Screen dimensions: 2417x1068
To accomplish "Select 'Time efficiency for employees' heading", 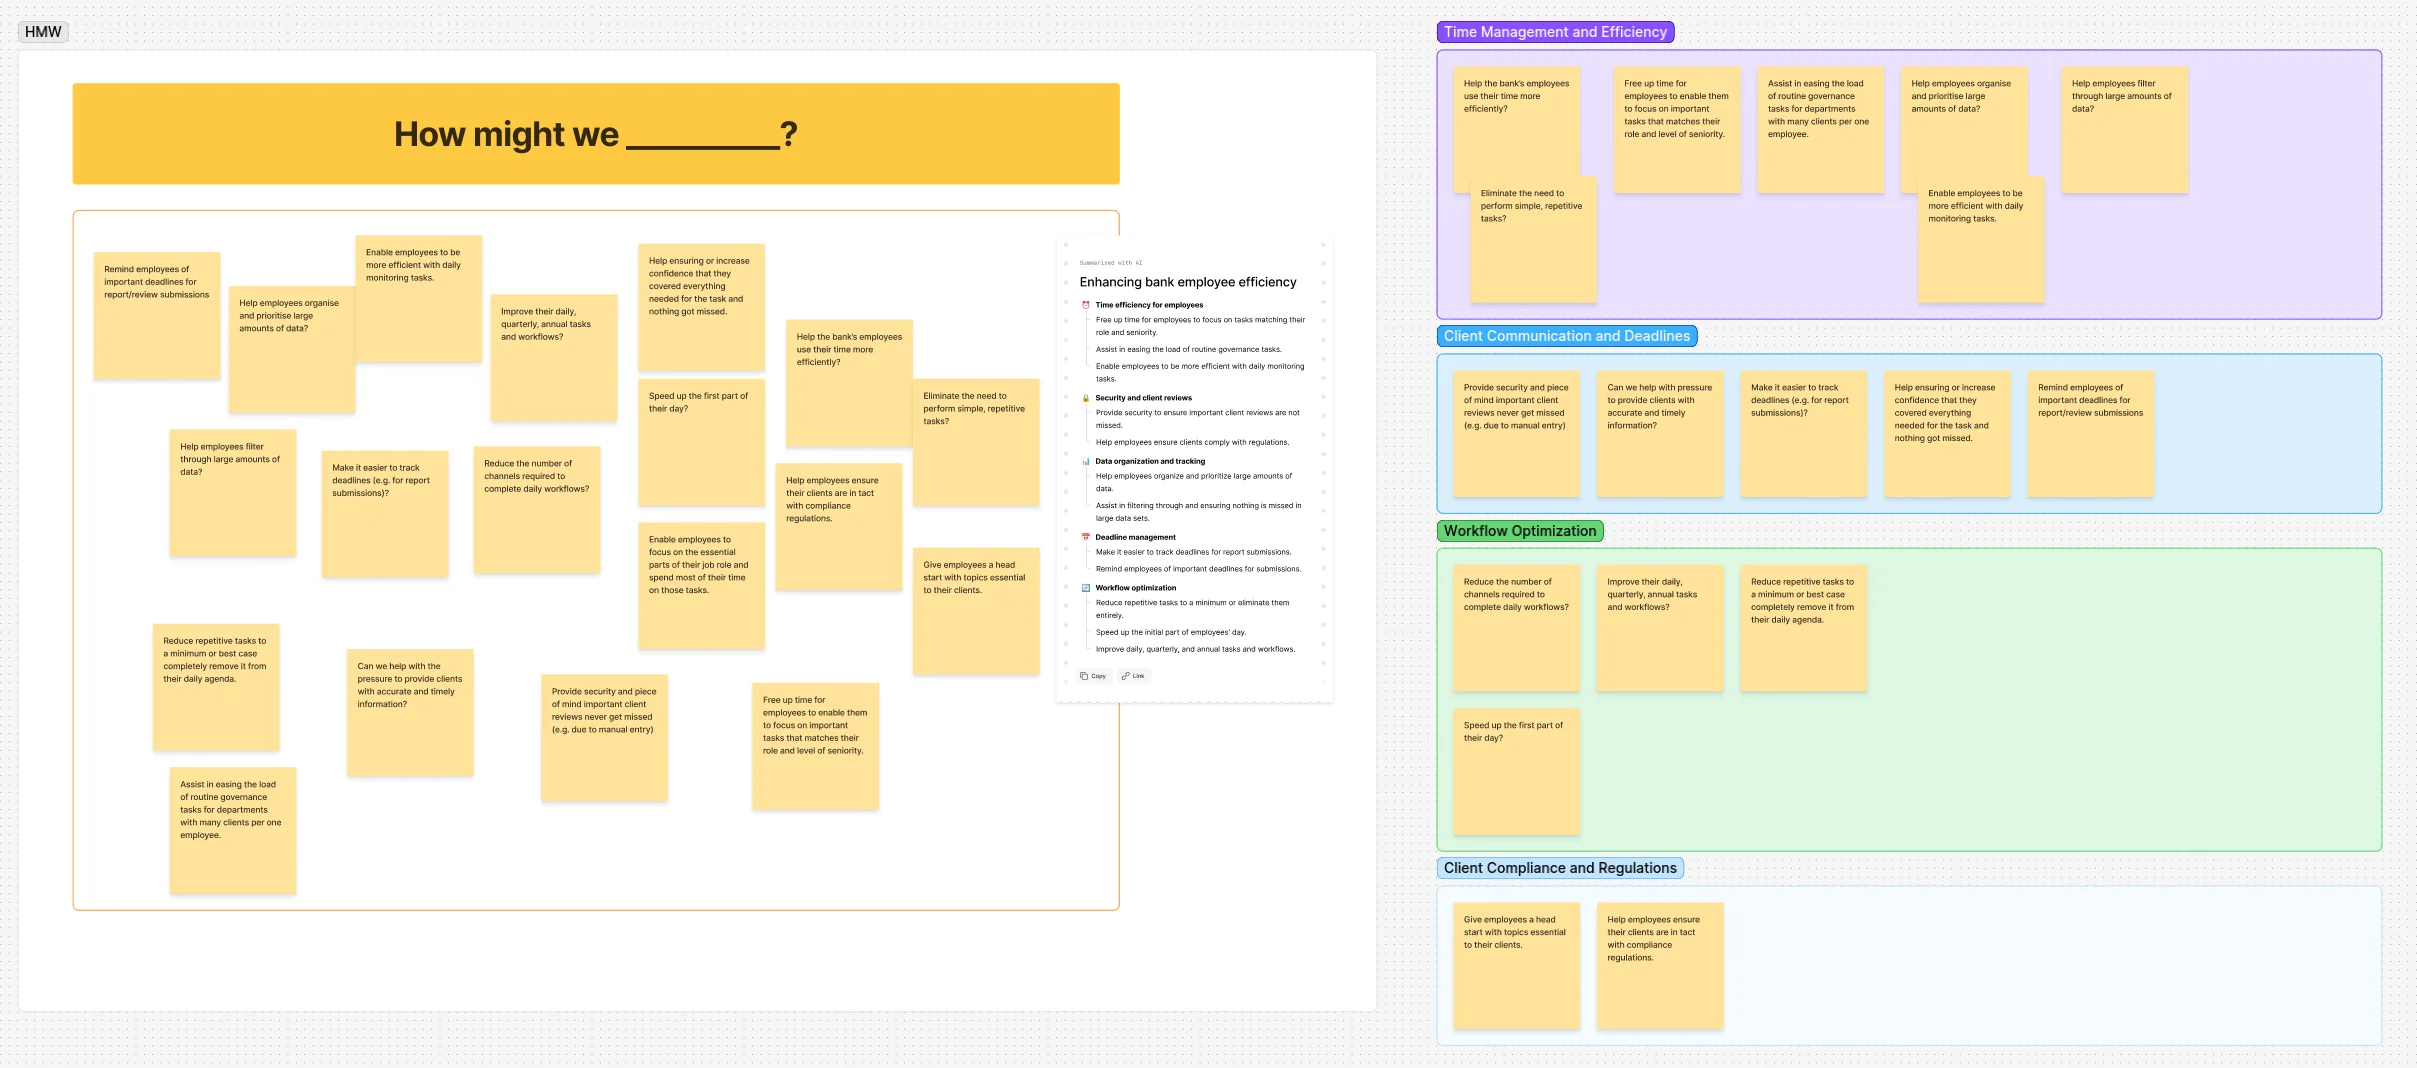I will [1149, 305].
